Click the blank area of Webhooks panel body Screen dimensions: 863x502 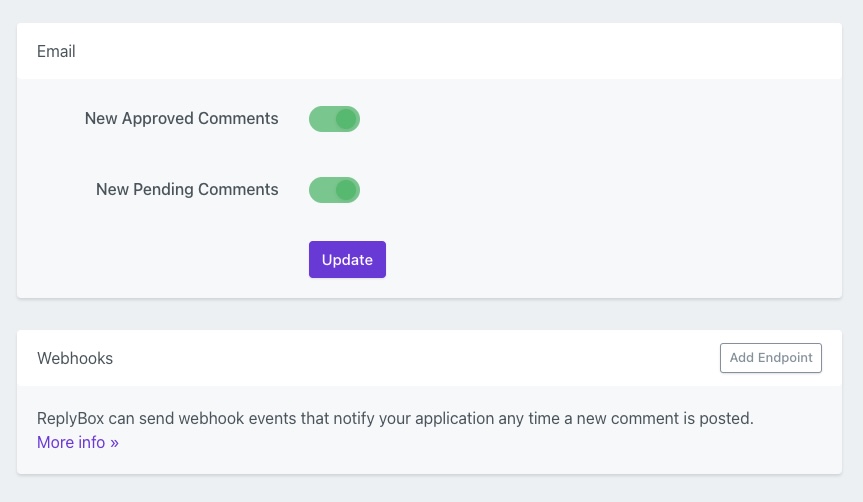pyautogui.click(x=500, y=448)
